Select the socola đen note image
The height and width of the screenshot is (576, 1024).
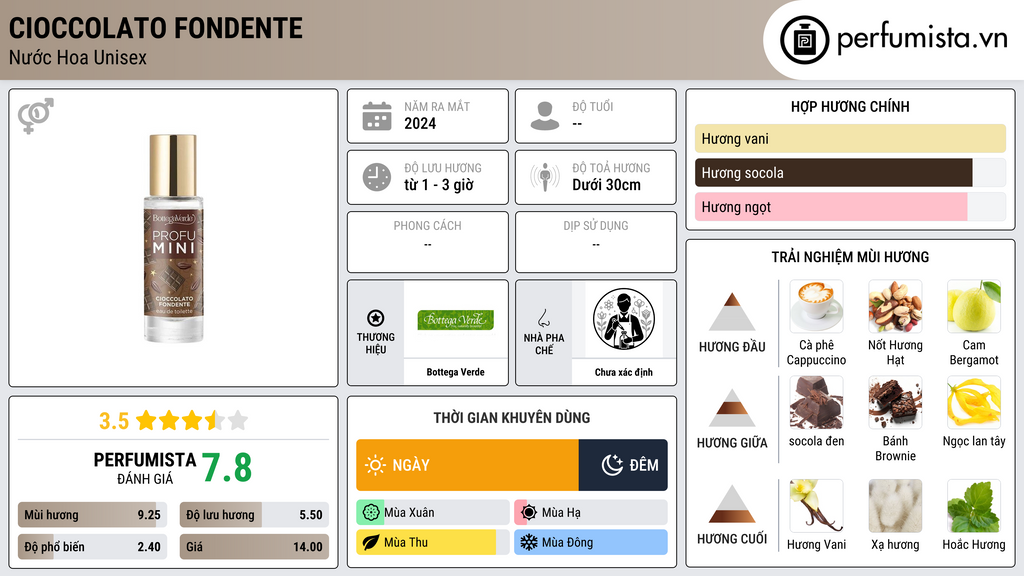pos(816,402)
